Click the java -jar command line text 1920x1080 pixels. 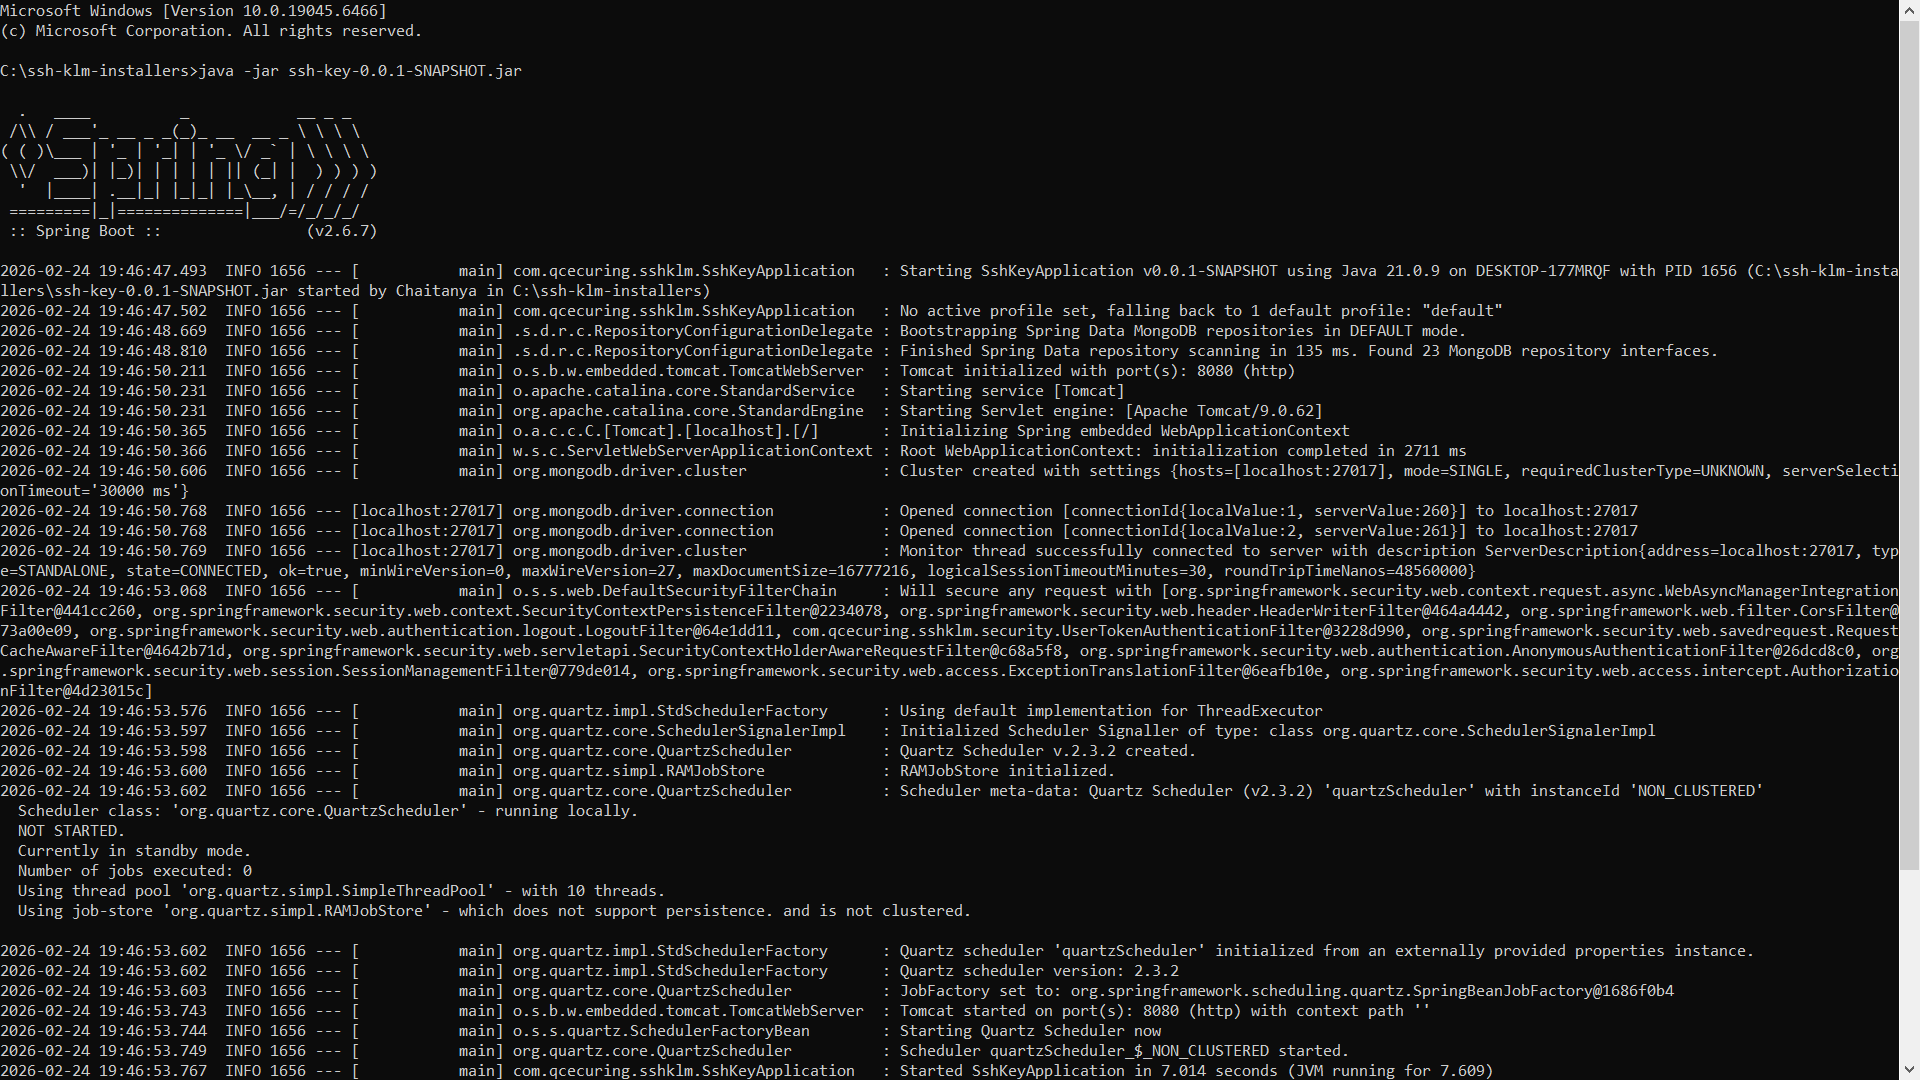pyautogui.click(x=360, y=71)
